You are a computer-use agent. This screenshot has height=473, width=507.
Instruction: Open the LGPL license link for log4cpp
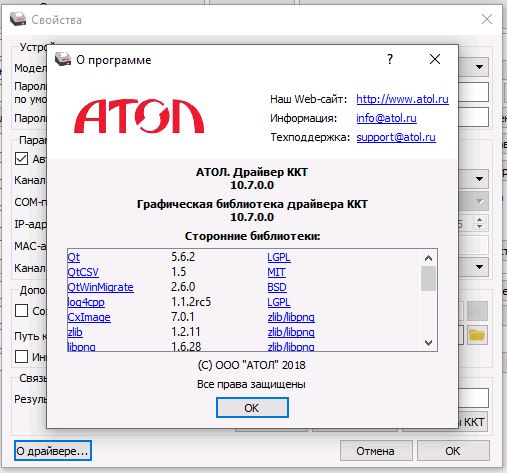pyautogui.click(x=279, y=302)
